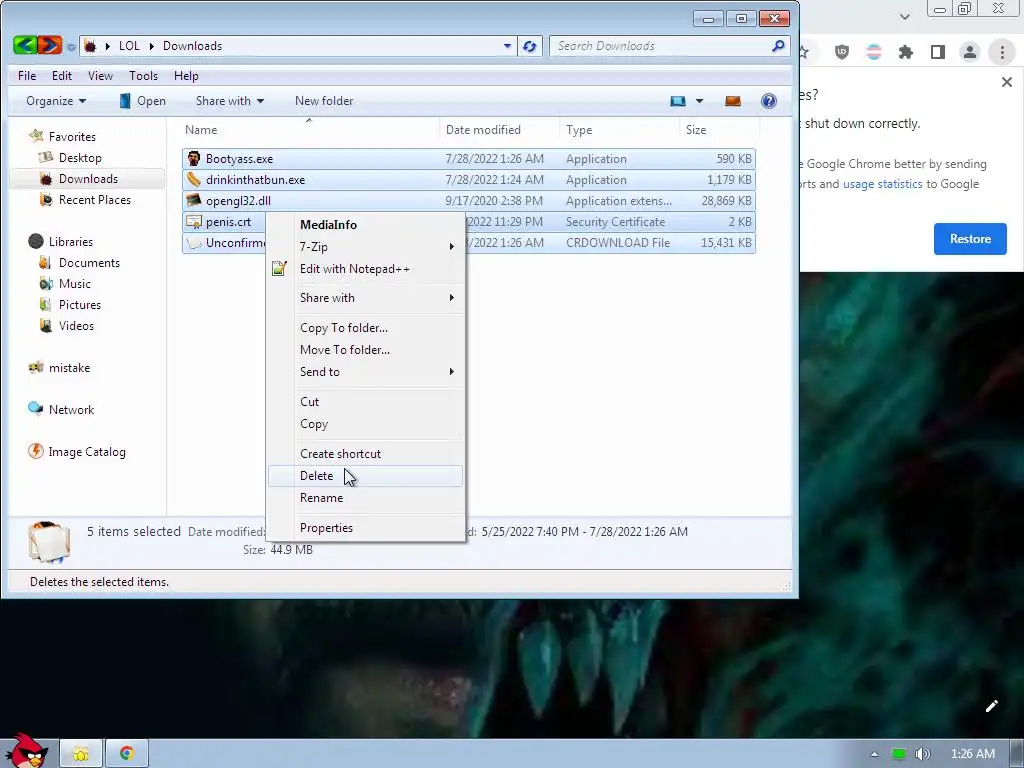Click the Notepad++ icon in context menu
Viewport: 1024px width, 768px height.
[x=279, y=268]
